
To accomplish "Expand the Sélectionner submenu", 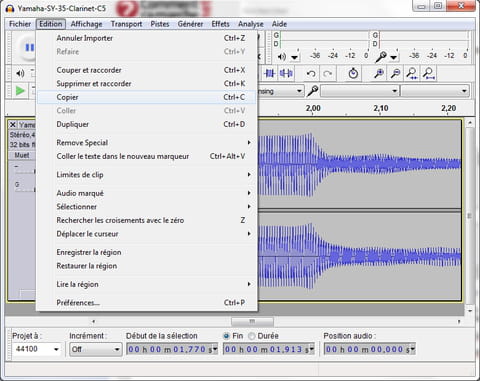I will click(147, 207).
